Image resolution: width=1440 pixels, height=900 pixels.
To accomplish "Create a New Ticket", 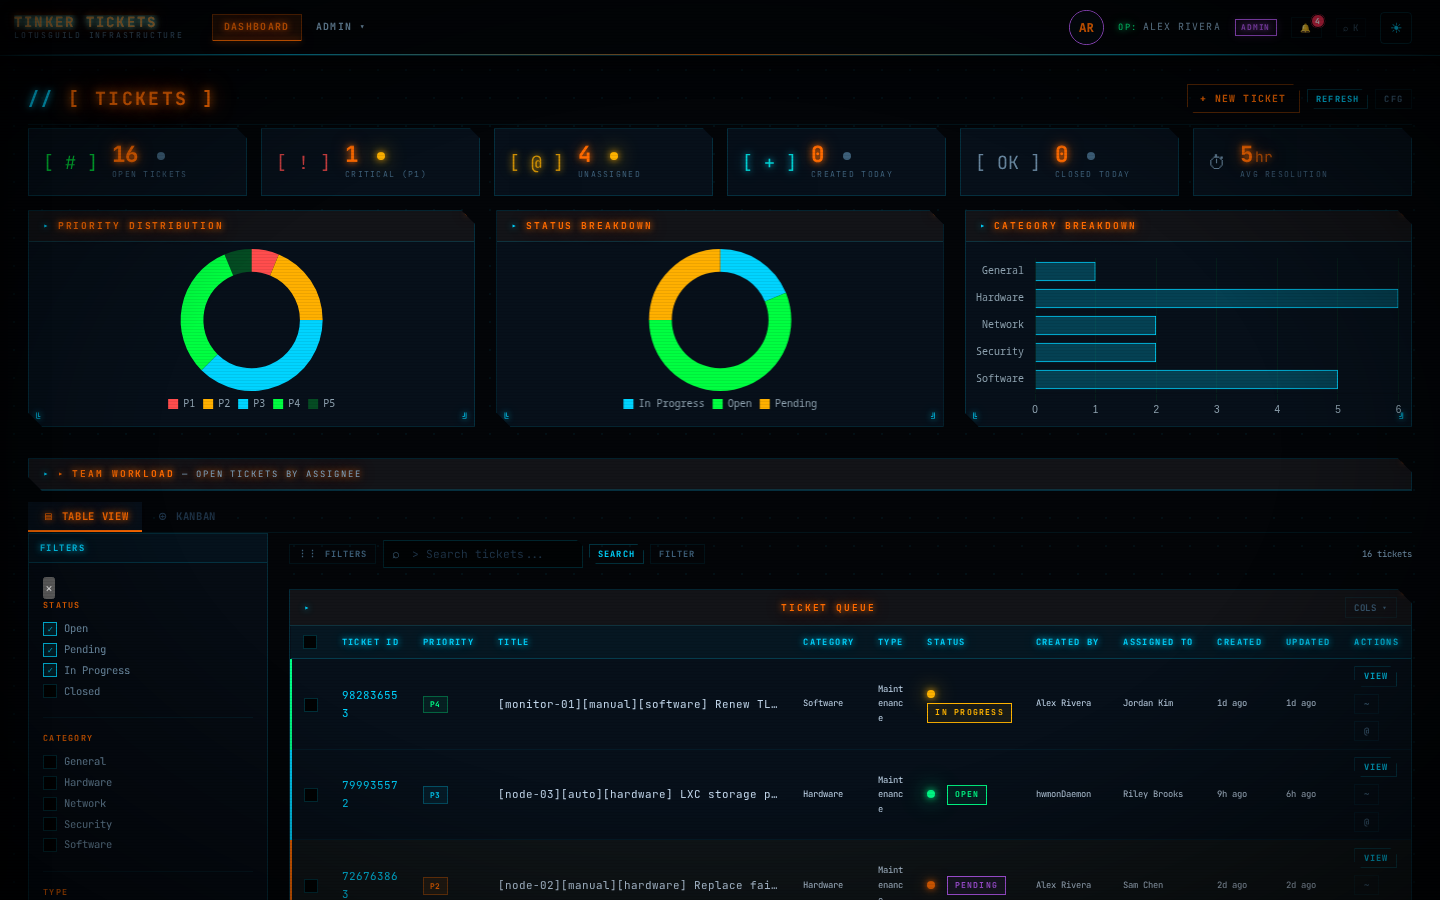I will [1243, 99].
